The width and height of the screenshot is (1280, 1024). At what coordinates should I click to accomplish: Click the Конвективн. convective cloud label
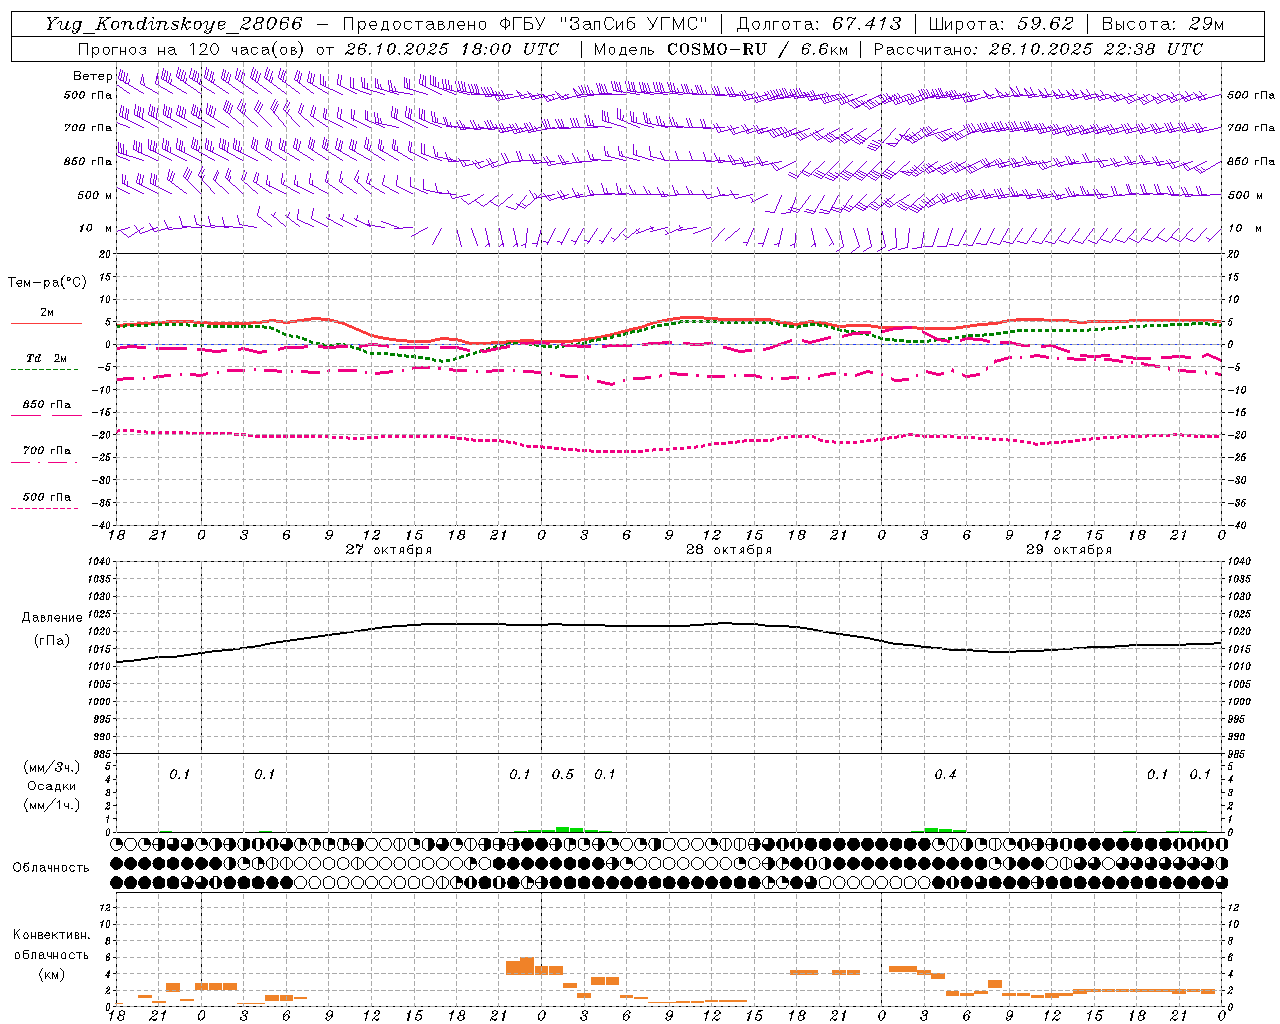pos(51,935)
